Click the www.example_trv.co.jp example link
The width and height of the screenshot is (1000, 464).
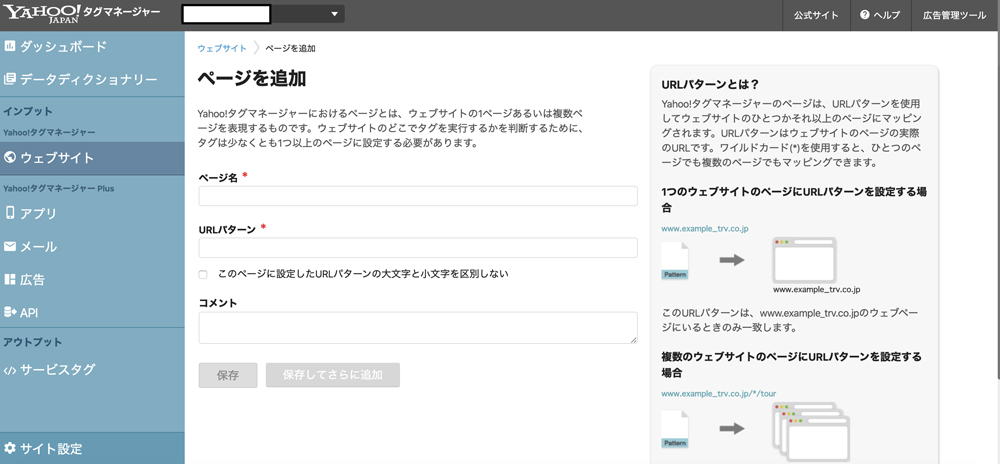(705, 228)
